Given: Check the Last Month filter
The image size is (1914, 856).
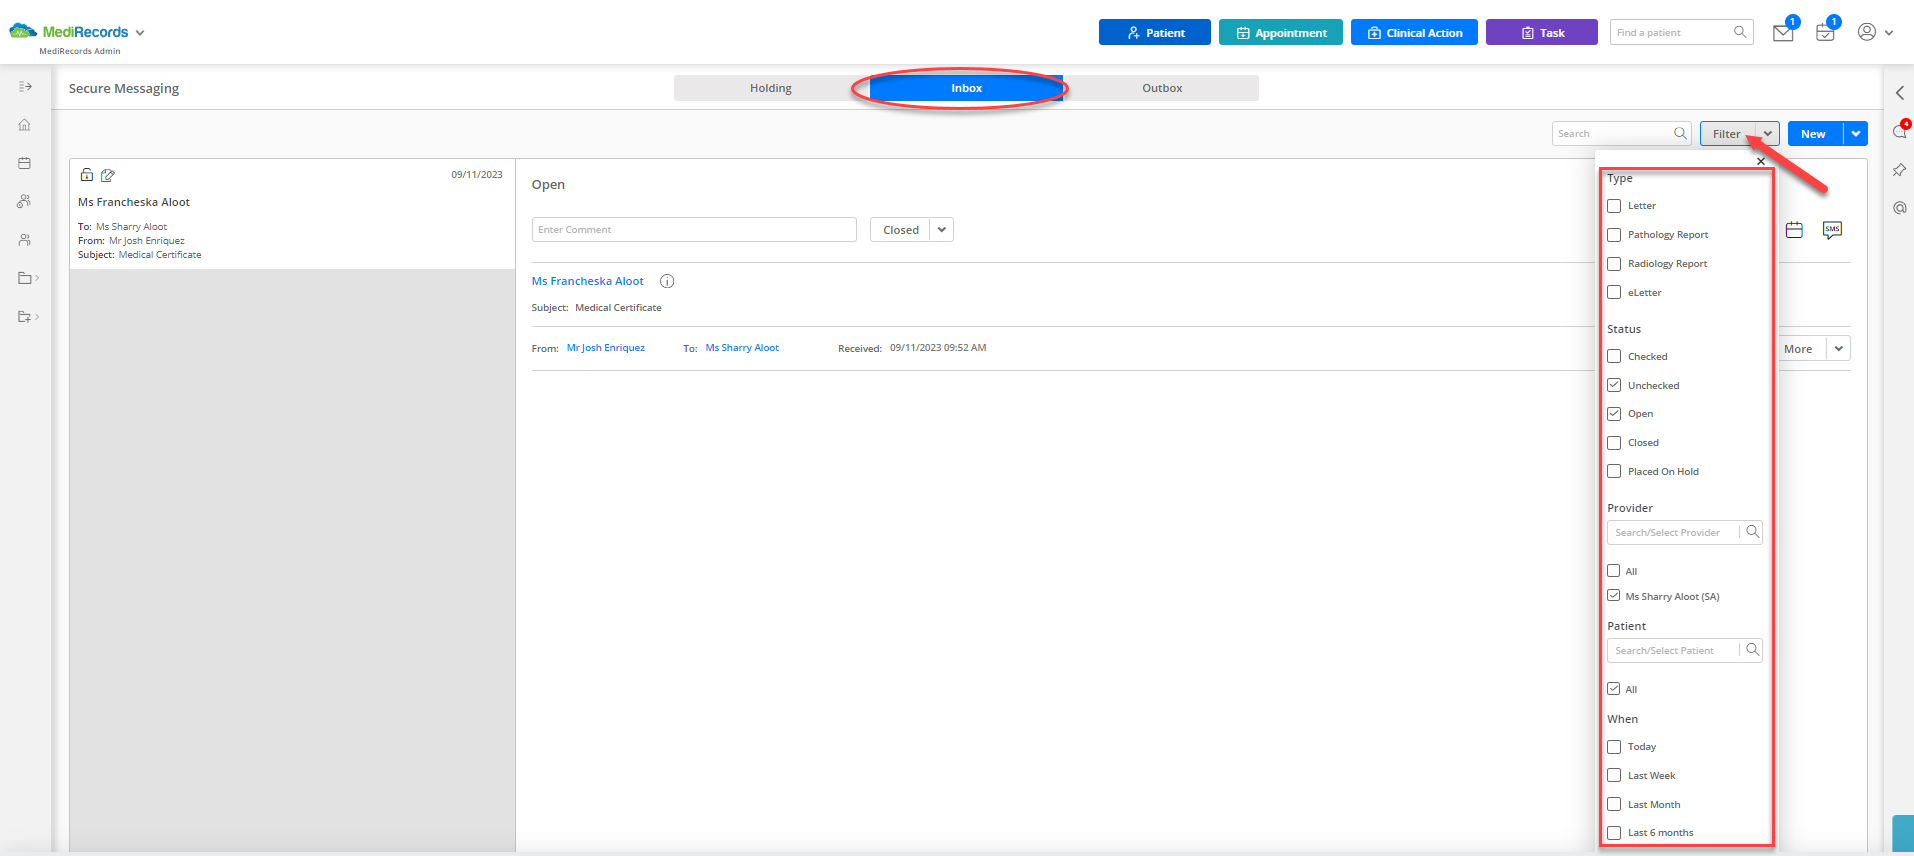Looking at the screenshot, I should pyautogui.click(x=1614, y=804).
